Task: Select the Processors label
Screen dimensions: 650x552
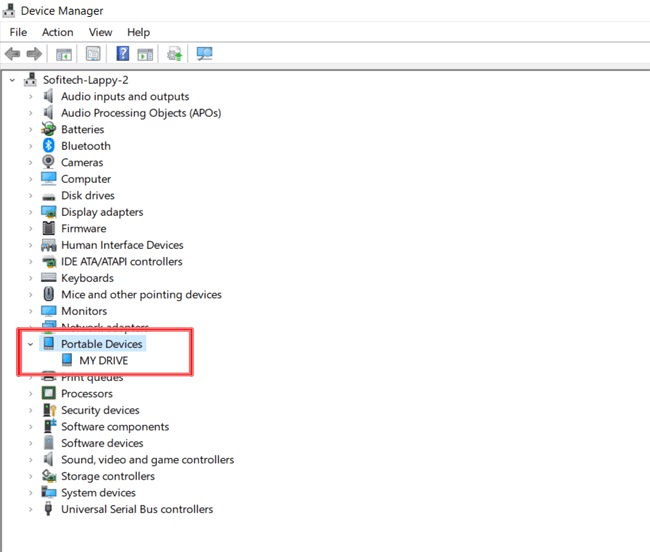Action: pyautogui.click(x=87, y=394)
